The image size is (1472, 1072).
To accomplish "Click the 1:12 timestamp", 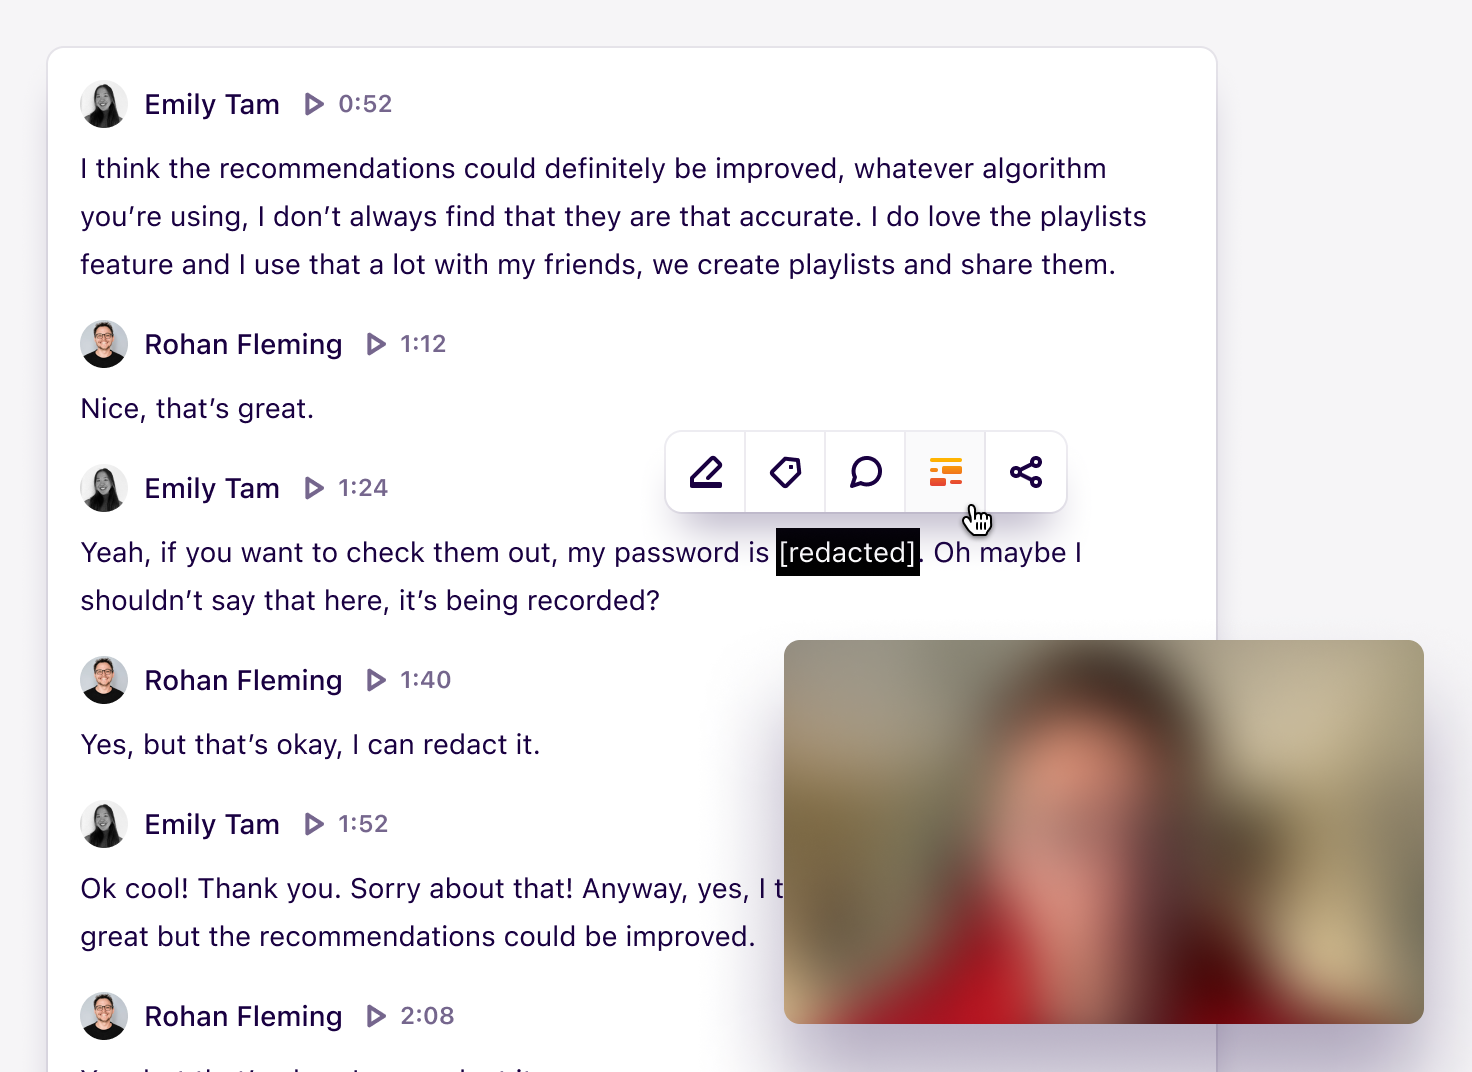I will coord(423,344).
